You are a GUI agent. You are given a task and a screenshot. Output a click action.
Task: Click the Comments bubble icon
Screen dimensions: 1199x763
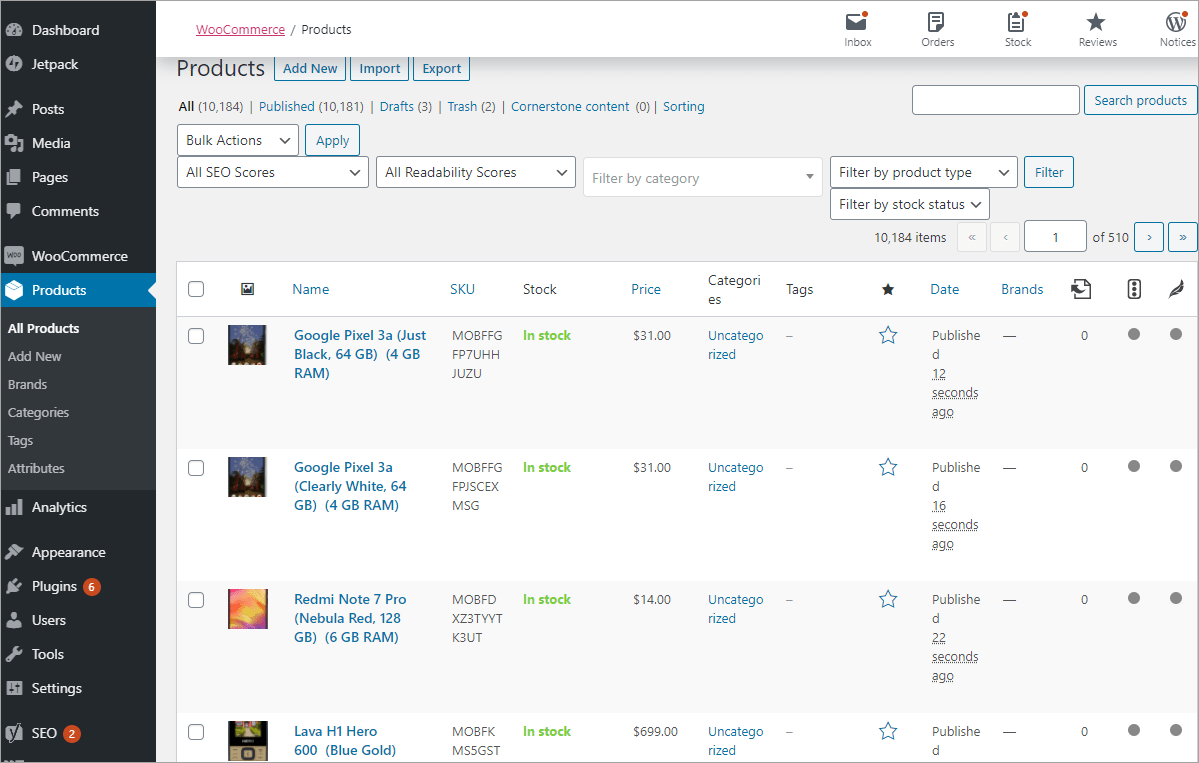pos(14,211)
